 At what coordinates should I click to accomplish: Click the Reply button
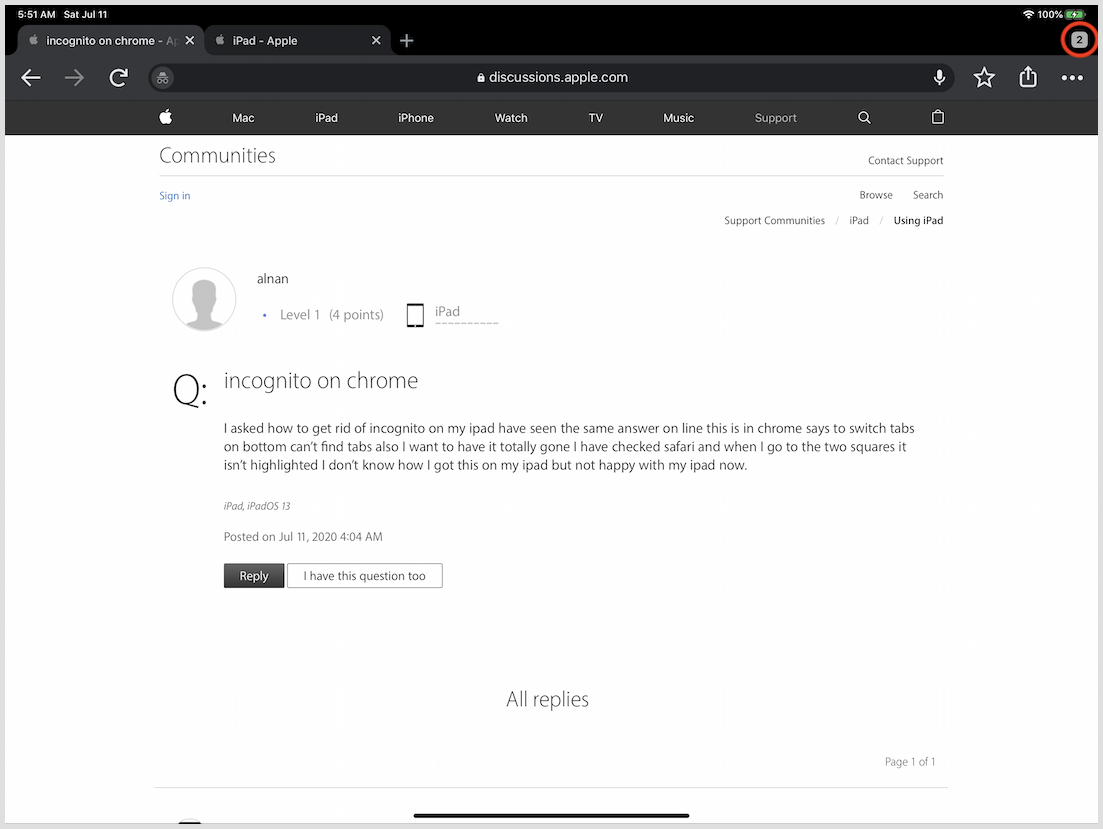[254, 576]
